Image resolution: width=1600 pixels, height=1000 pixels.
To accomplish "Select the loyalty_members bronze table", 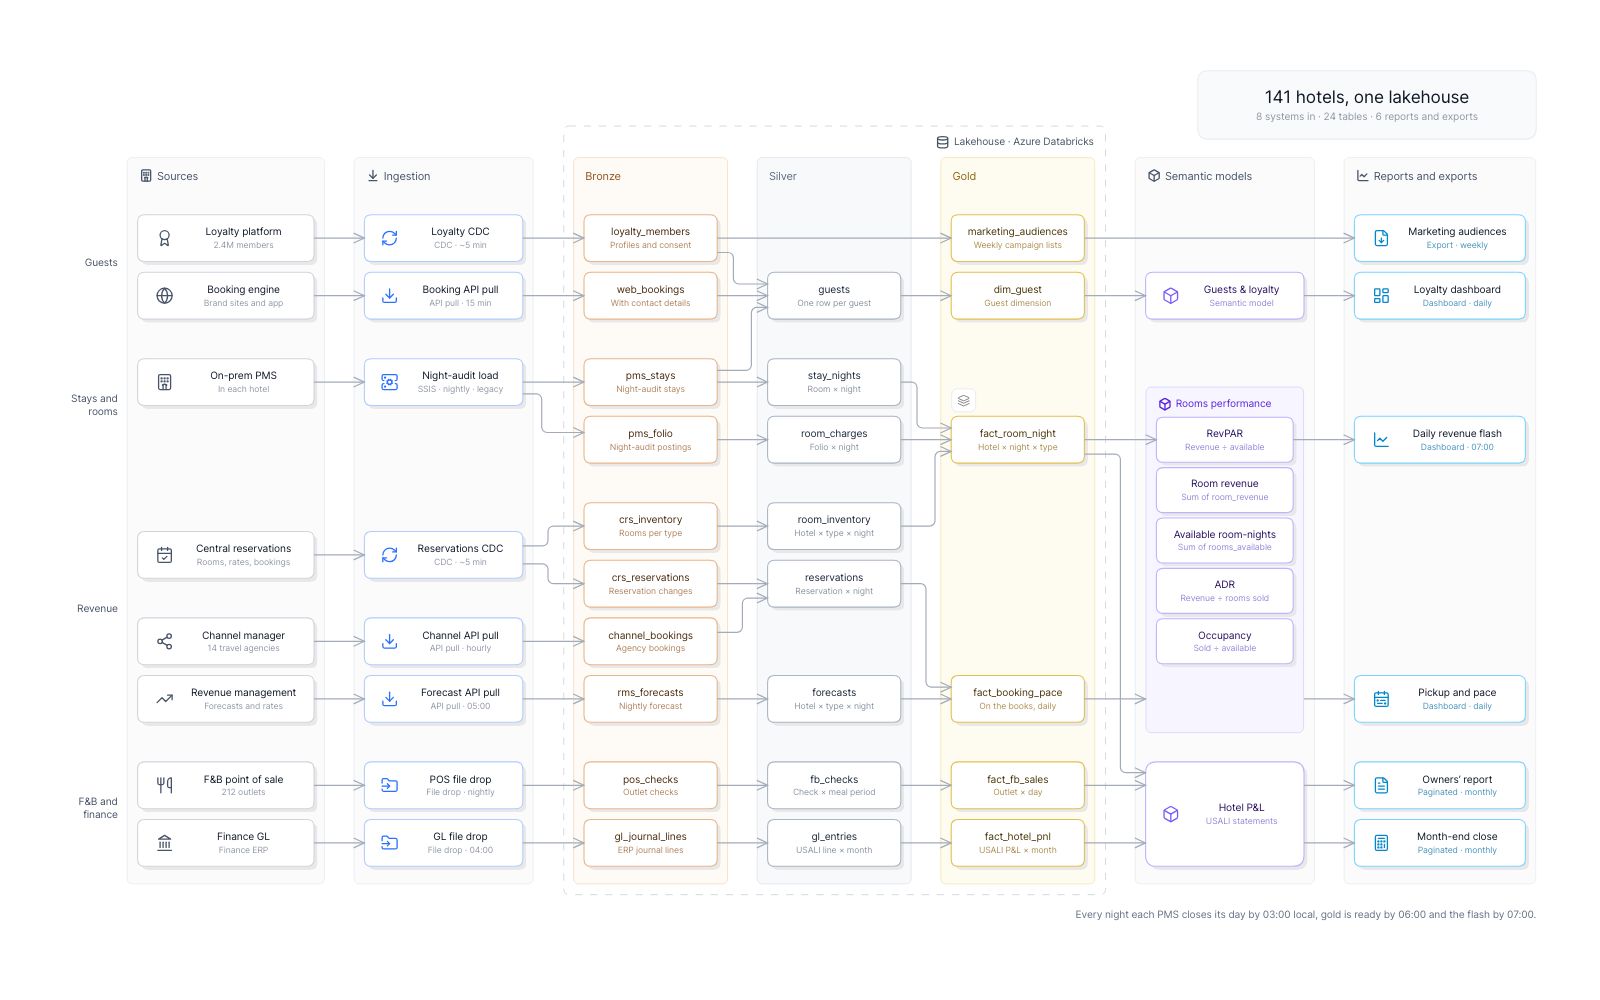I will [x=650, y=238].
